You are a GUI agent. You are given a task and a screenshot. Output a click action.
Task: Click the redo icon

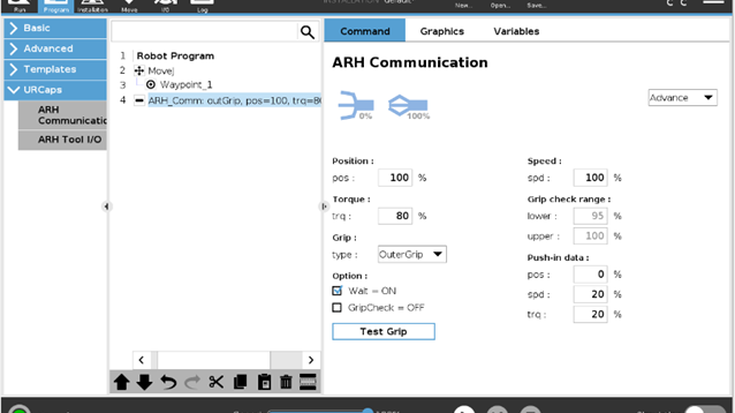[192, 382]
